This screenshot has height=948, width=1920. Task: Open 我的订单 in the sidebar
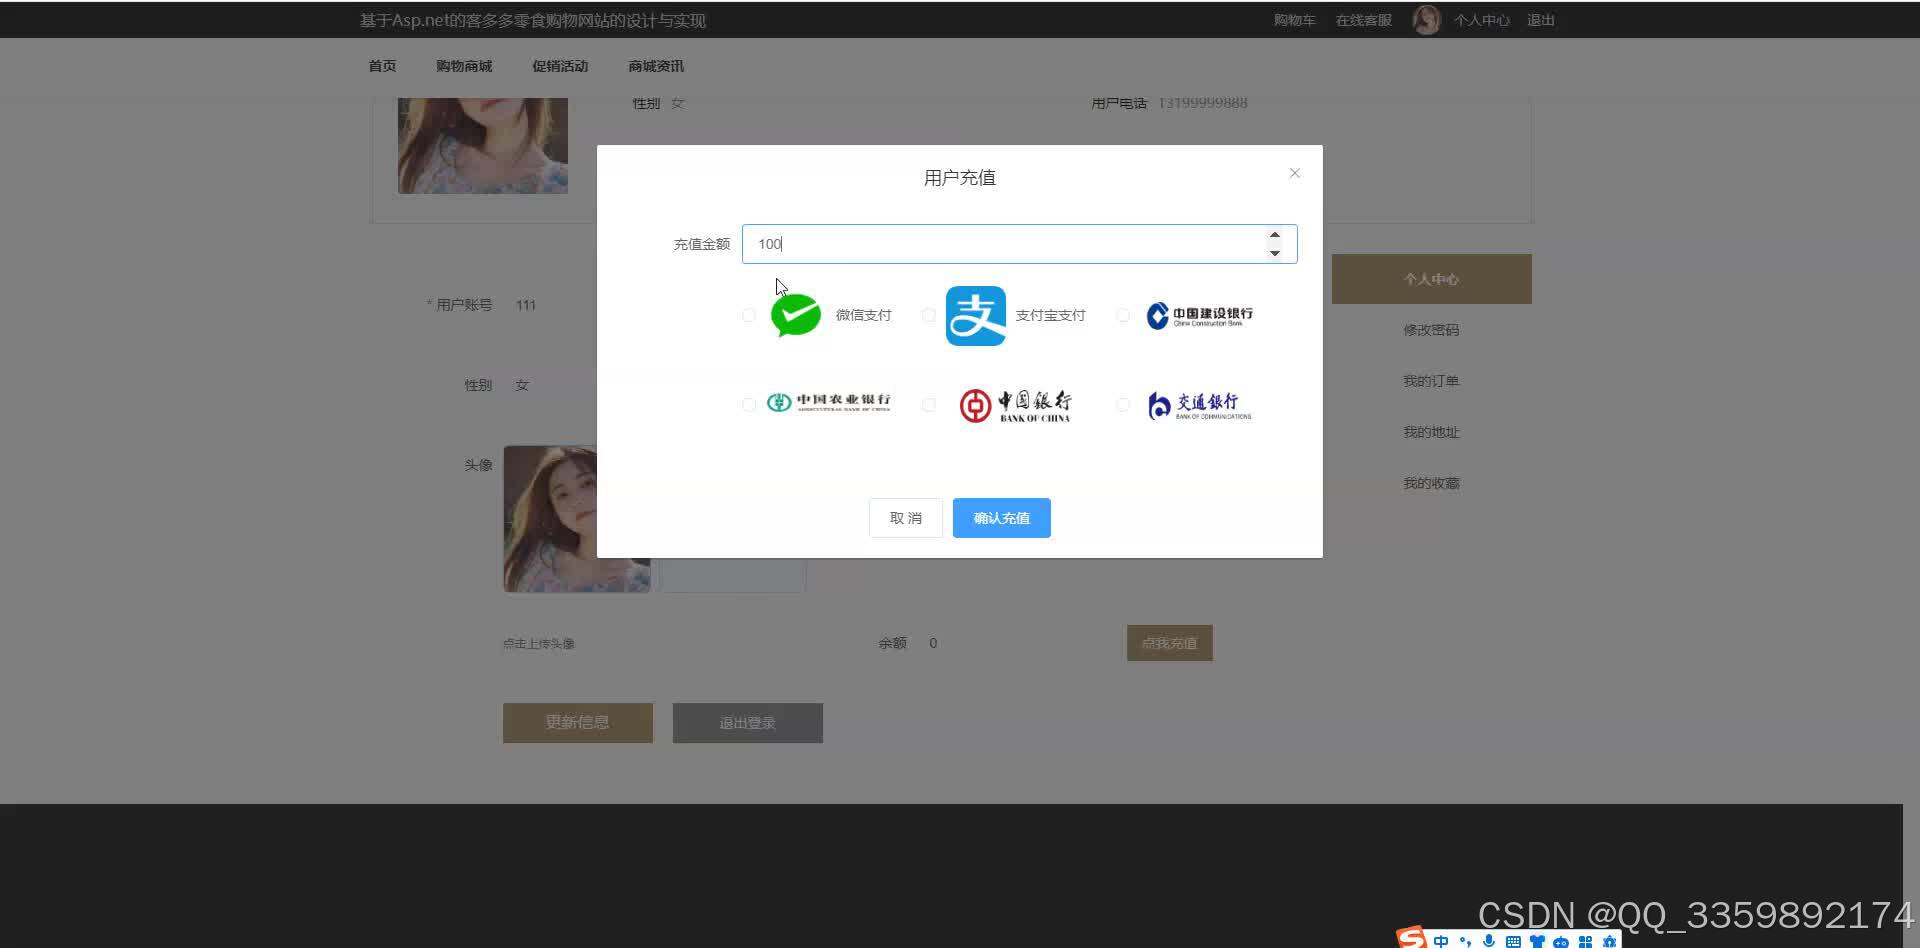pyautogui.click(x=1431, y=381)
